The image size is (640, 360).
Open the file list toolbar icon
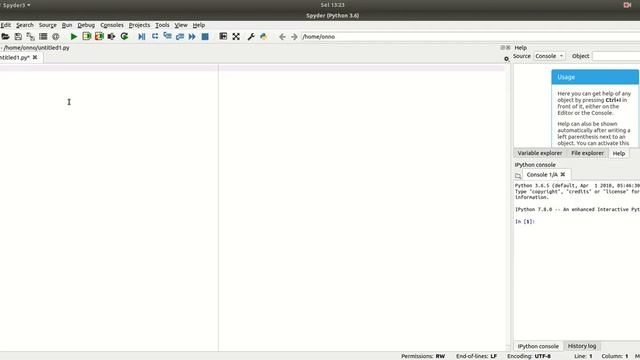pos(43,37)
